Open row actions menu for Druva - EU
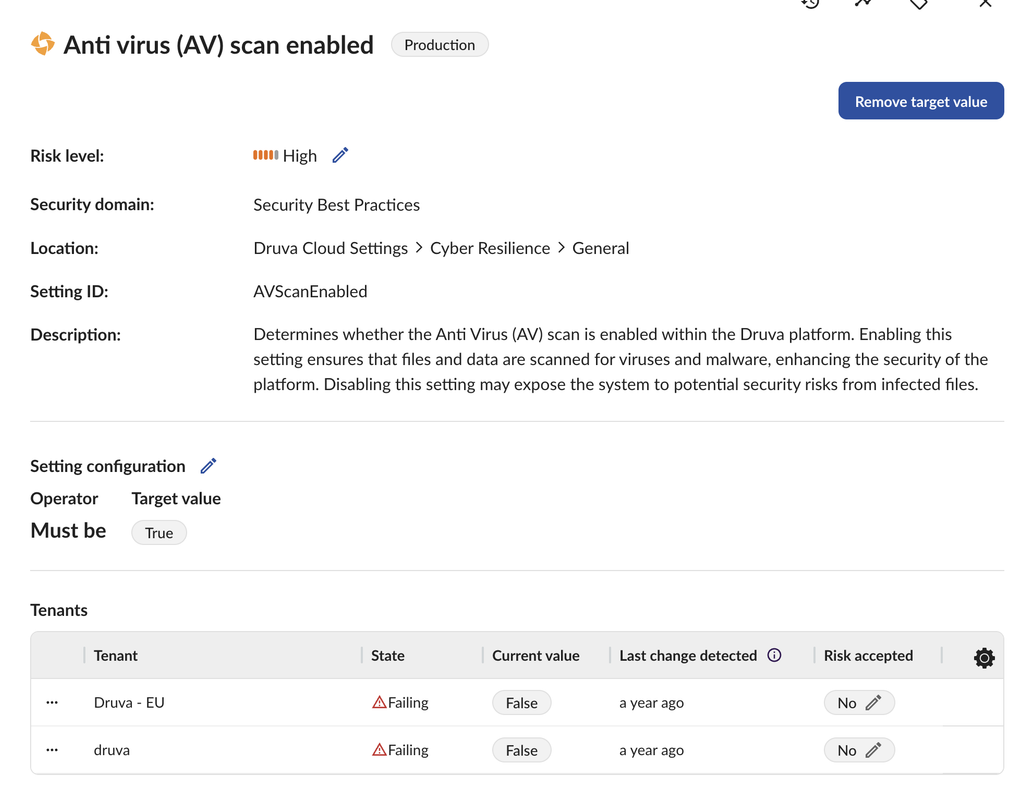This screenshot has height=800, width=1023. (52, 703)
